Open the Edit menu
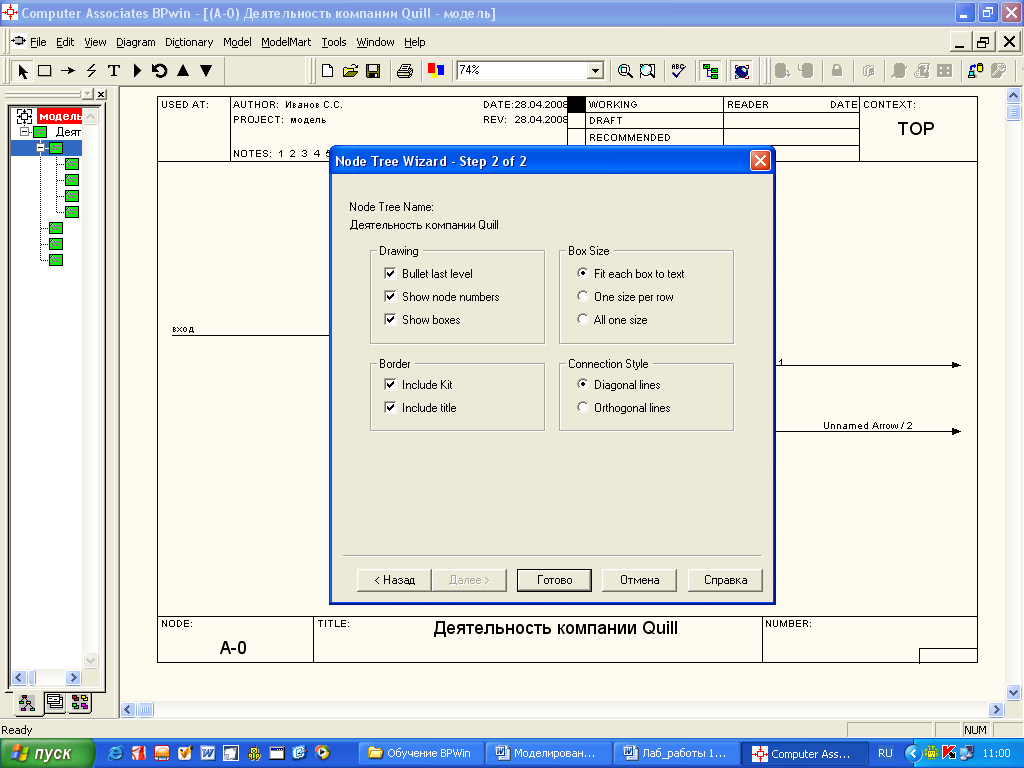The image size is (1024, 768). pyautogui.click(x=65, y=42)
